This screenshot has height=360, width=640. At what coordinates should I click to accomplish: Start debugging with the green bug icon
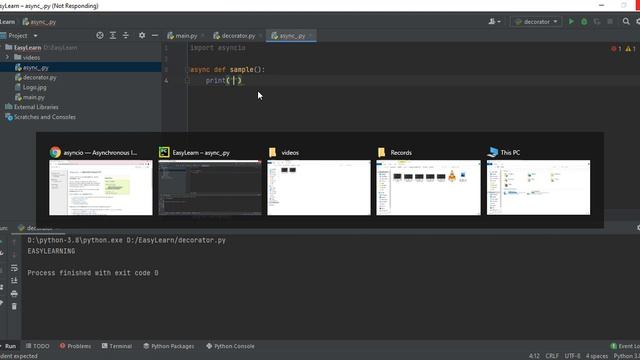584,22
